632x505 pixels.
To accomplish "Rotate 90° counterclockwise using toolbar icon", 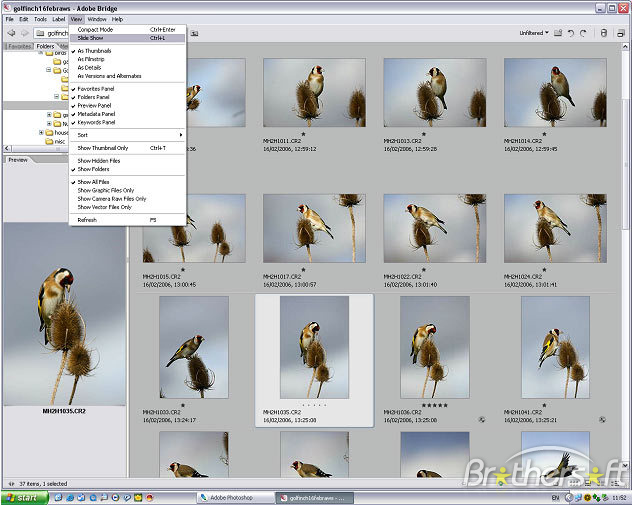I will coord(571,33).
